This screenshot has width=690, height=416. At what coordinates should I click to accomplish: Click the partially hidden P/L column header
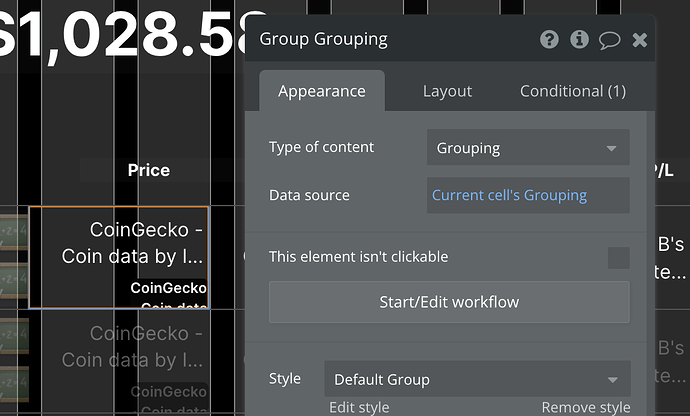(664, 171)
